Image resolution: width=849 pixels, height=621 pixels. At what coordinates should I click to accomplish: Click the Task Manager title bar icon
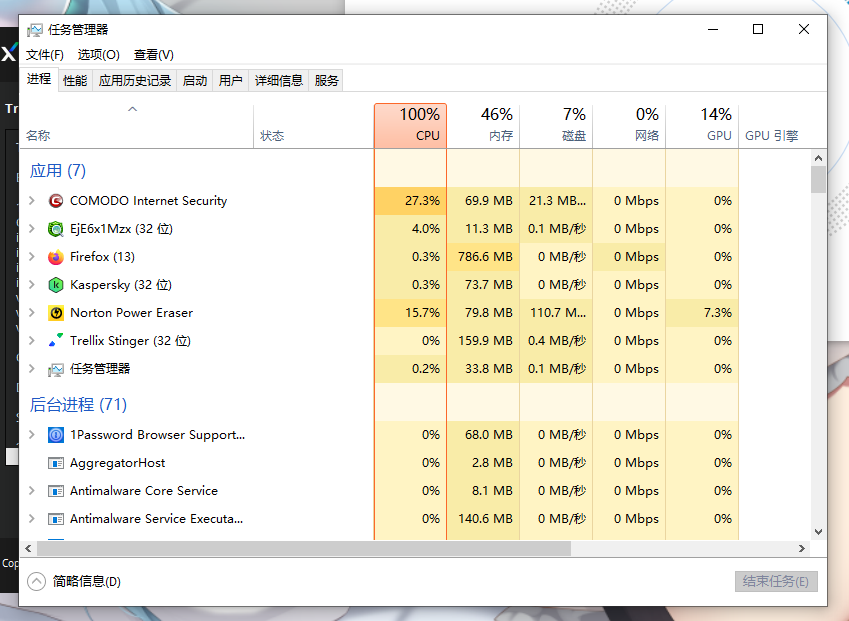35,30
